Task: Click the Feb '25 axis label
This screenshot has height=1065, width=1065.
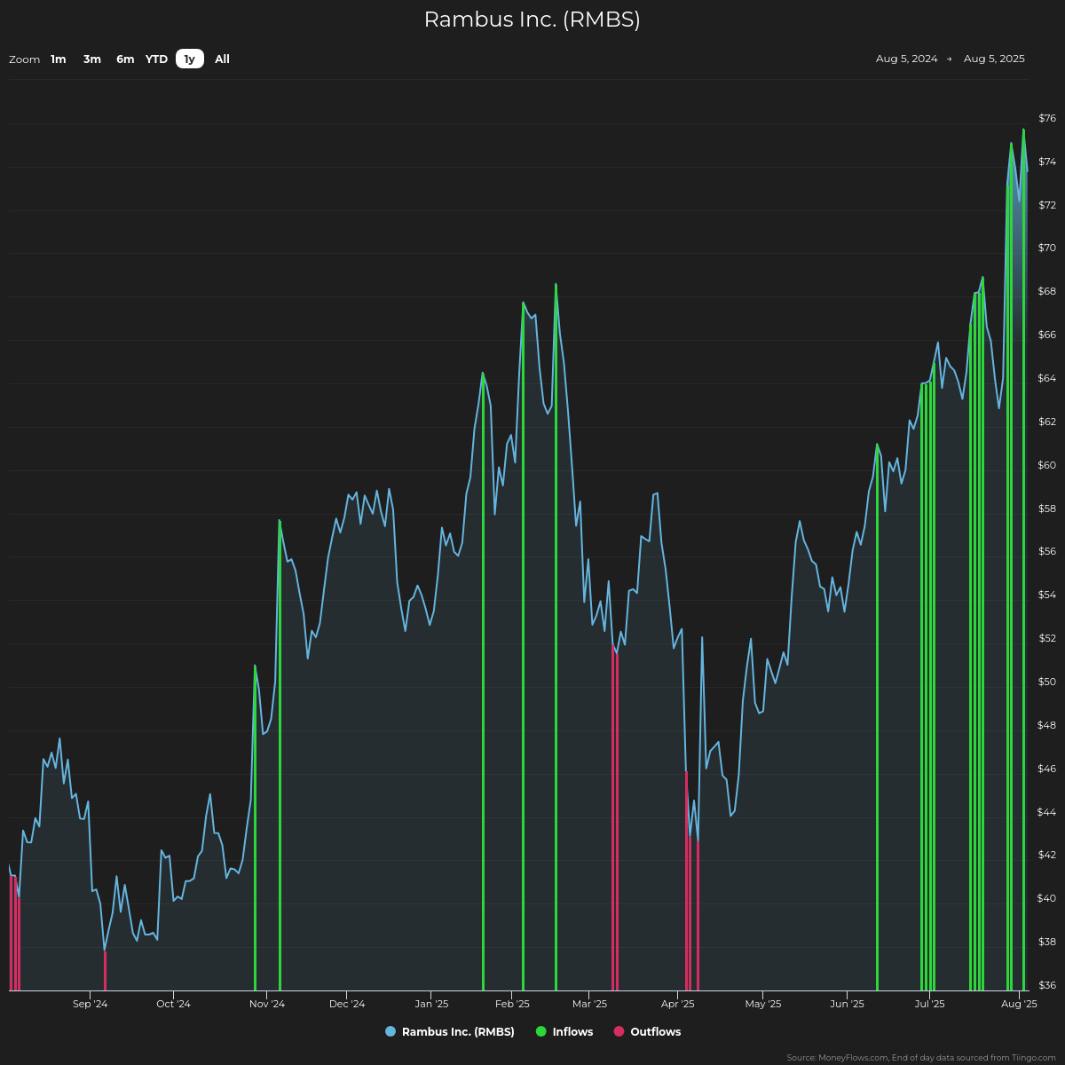Action: [x=512, y=1004]
